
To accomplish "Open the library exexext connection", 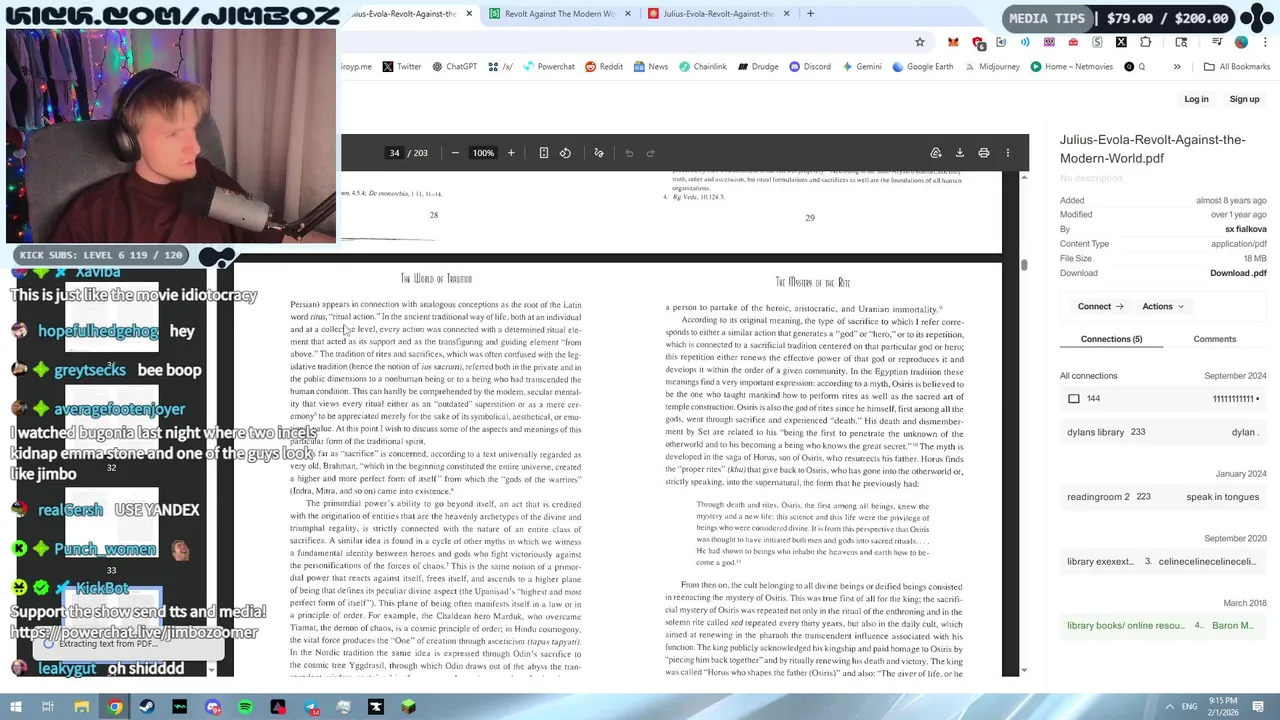I will (x=1163, y=562).
